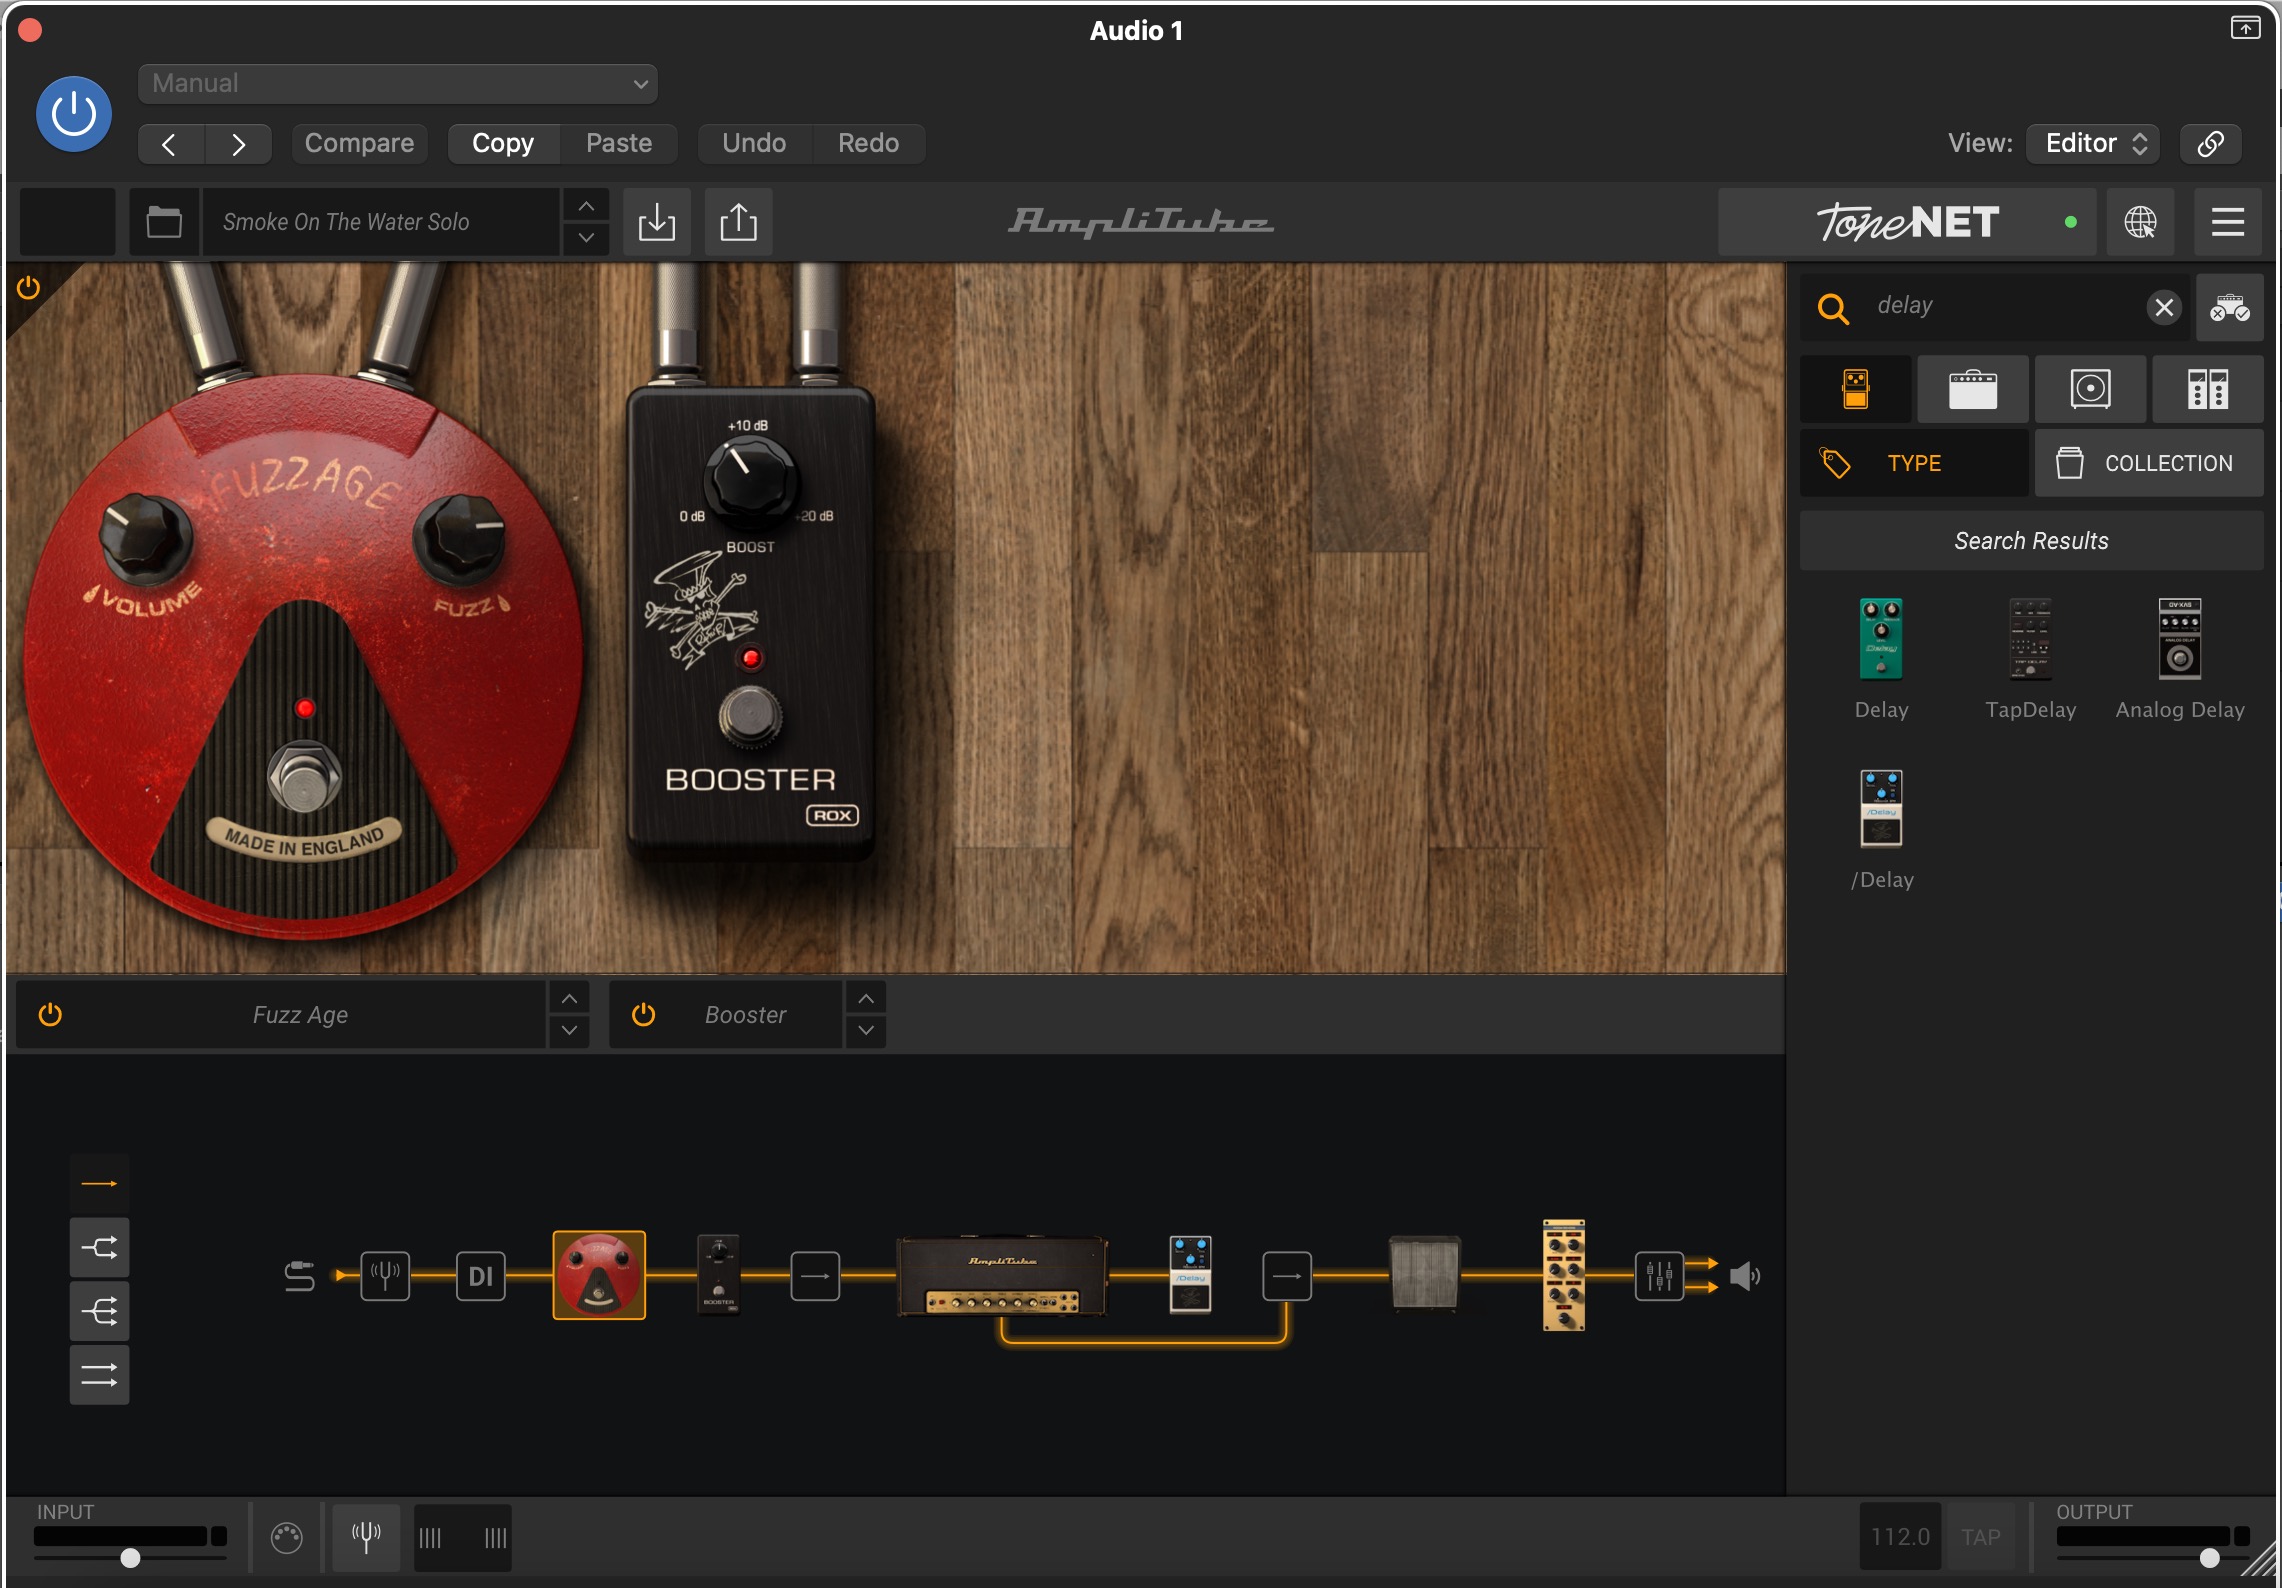Viewport: 2282px width, 1588px height.
Task: Click Fuzz Age slot down chevron
Action: click(568, 1031)
